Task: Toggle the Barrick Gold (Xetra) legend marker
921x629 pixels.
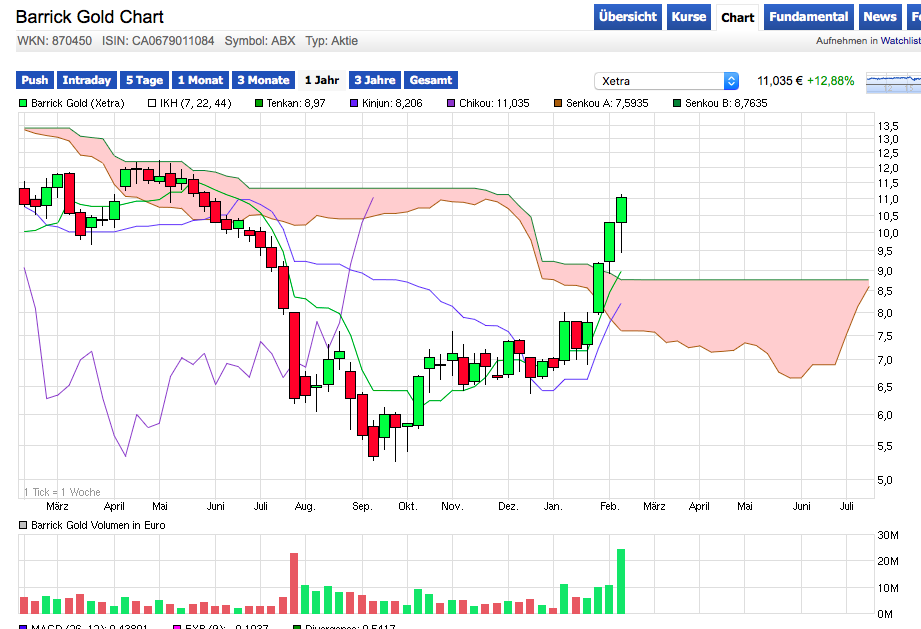Action: click(22, 103)
